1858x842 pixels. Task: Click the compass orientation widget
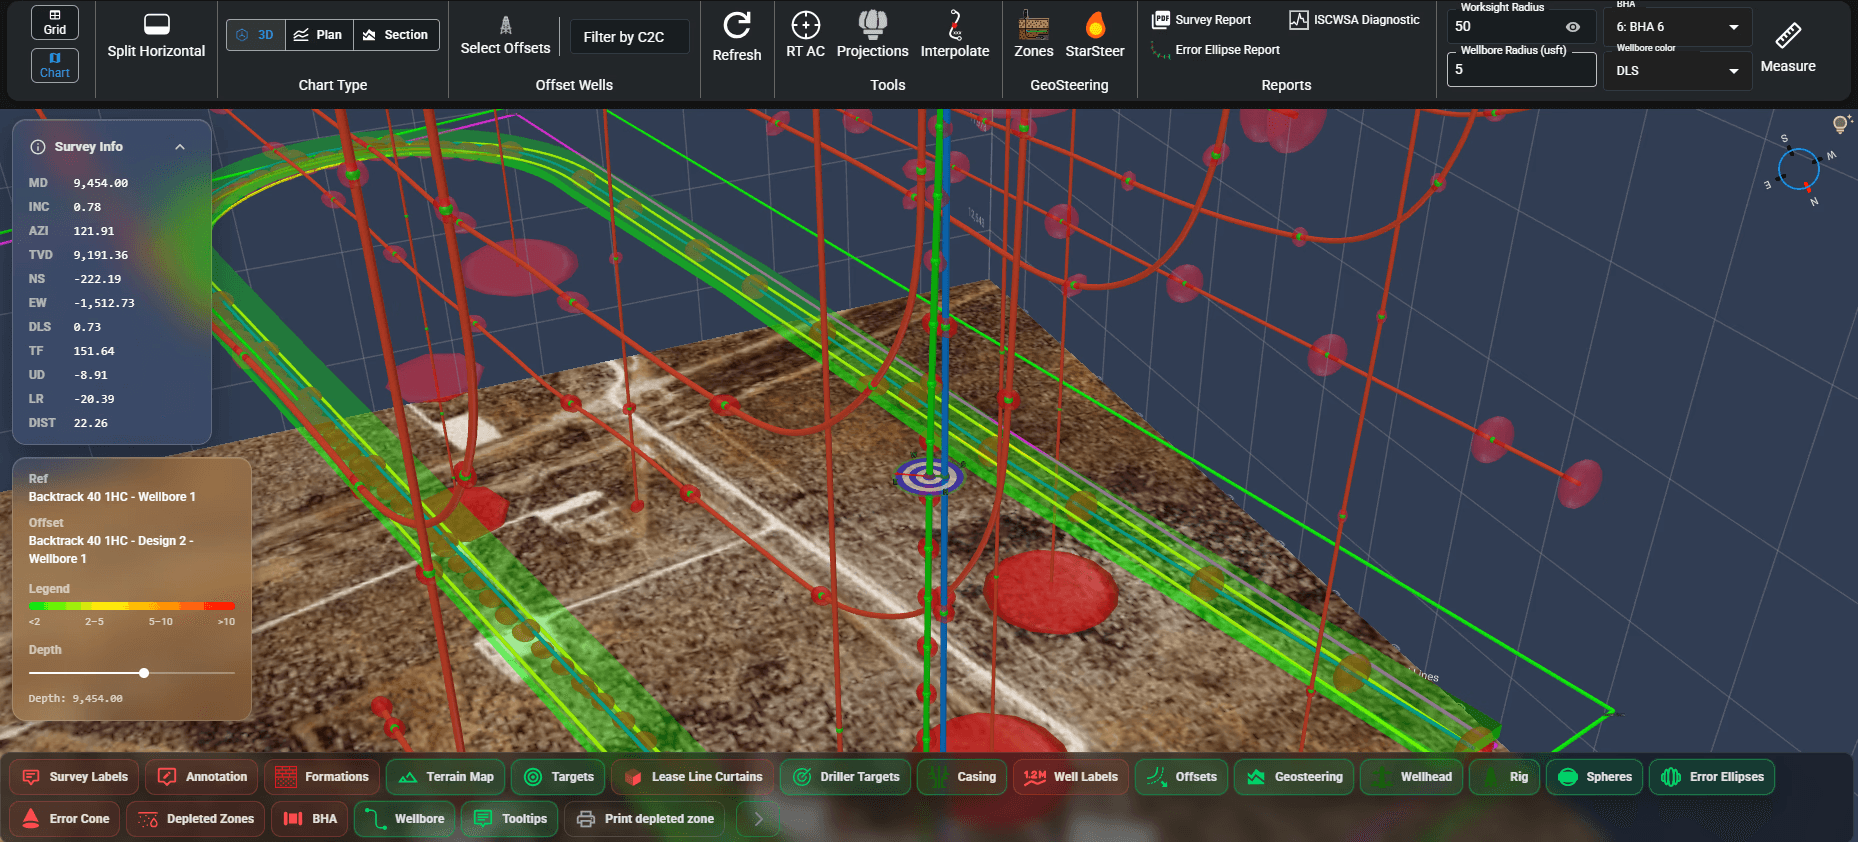(x=1798, y=169)
